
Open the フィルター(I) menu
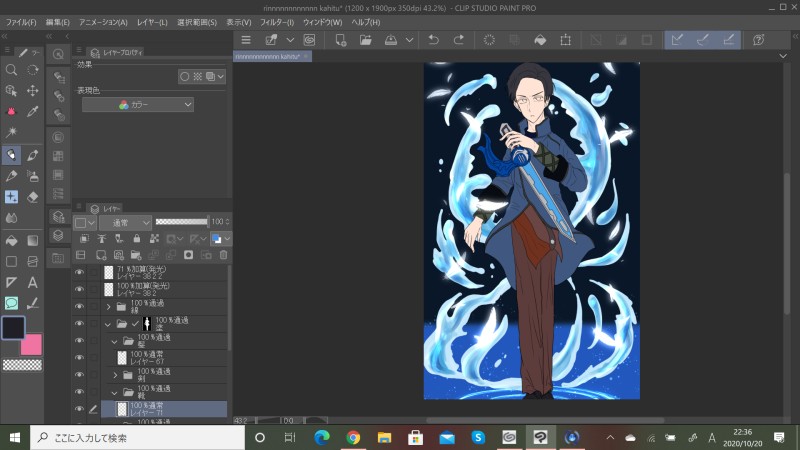(277, 22)
